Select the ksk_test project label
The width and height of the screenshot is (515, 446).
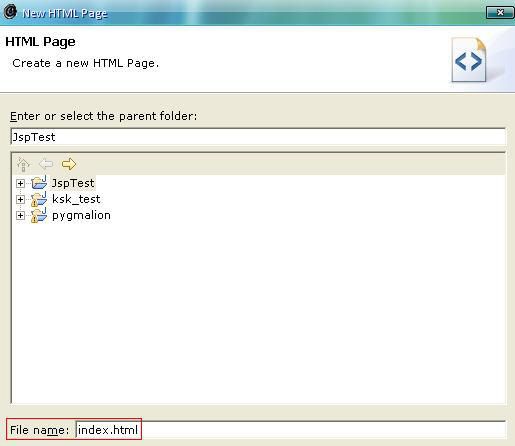coord(76,199)
